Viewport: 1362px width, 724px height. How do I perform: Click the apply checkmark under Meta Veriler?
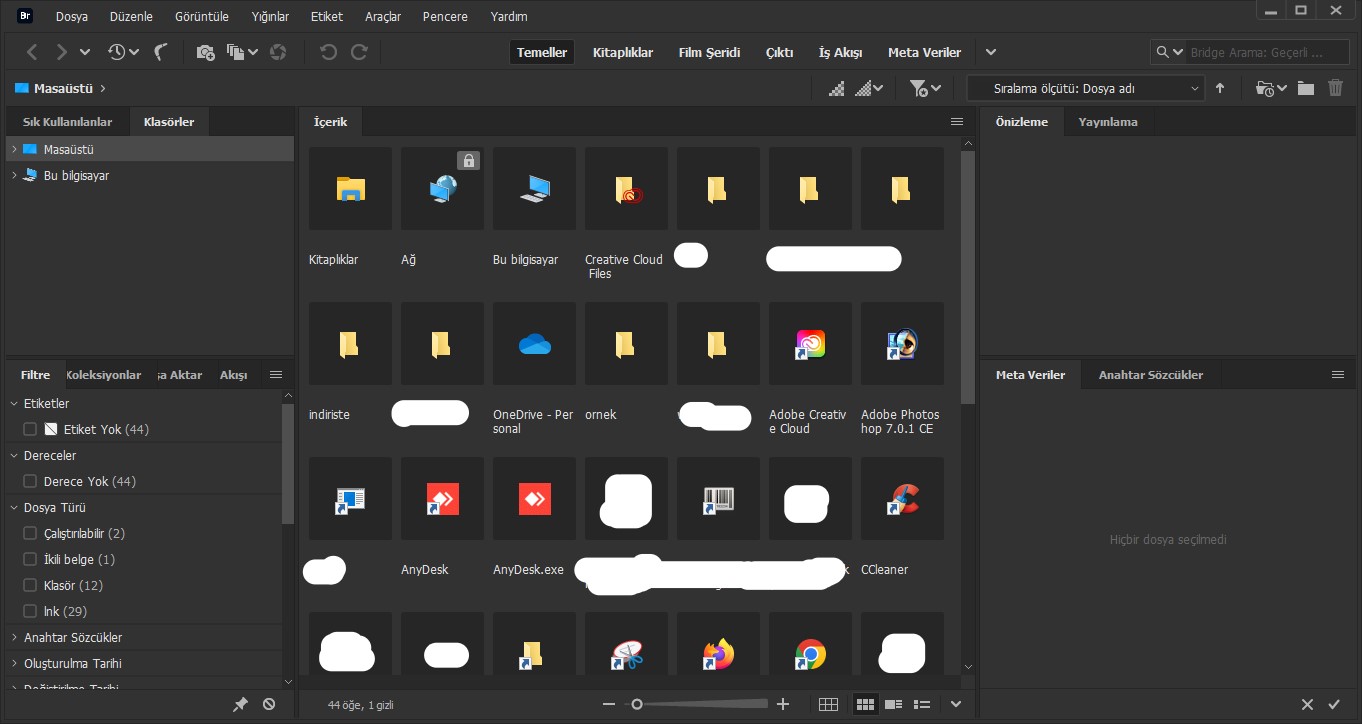(x=1334, y=705)
